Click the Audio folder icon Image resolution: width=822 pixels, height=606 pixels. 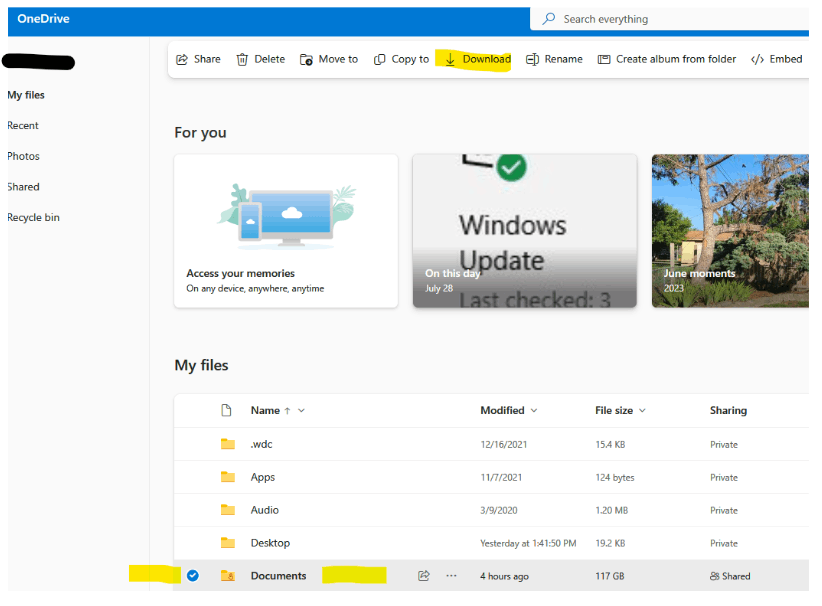[228, 510]
